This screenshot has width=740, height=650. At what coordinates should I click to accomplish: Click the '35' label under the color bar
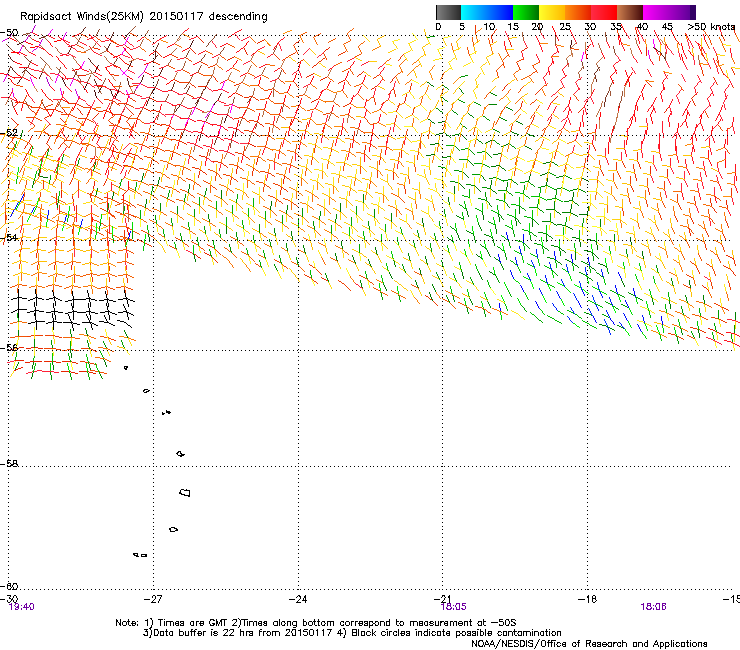click(x=616, y=27)
